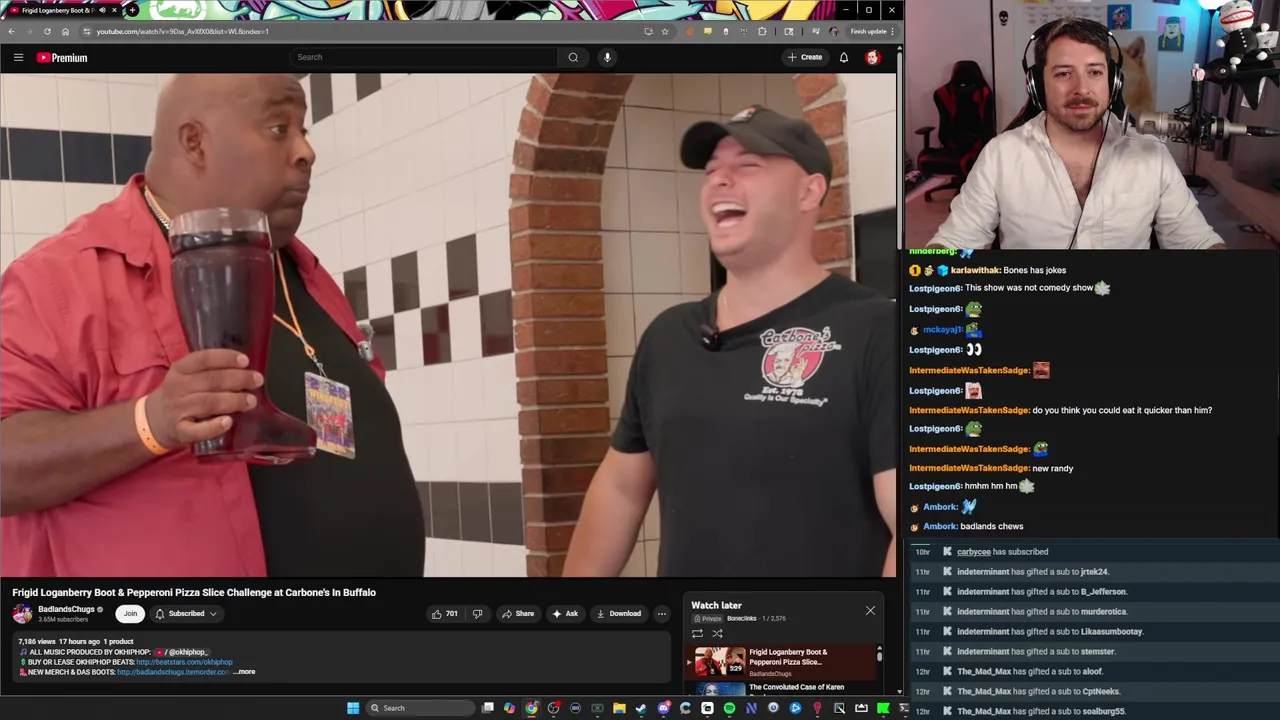Open the Create menu

click(804, 57)
